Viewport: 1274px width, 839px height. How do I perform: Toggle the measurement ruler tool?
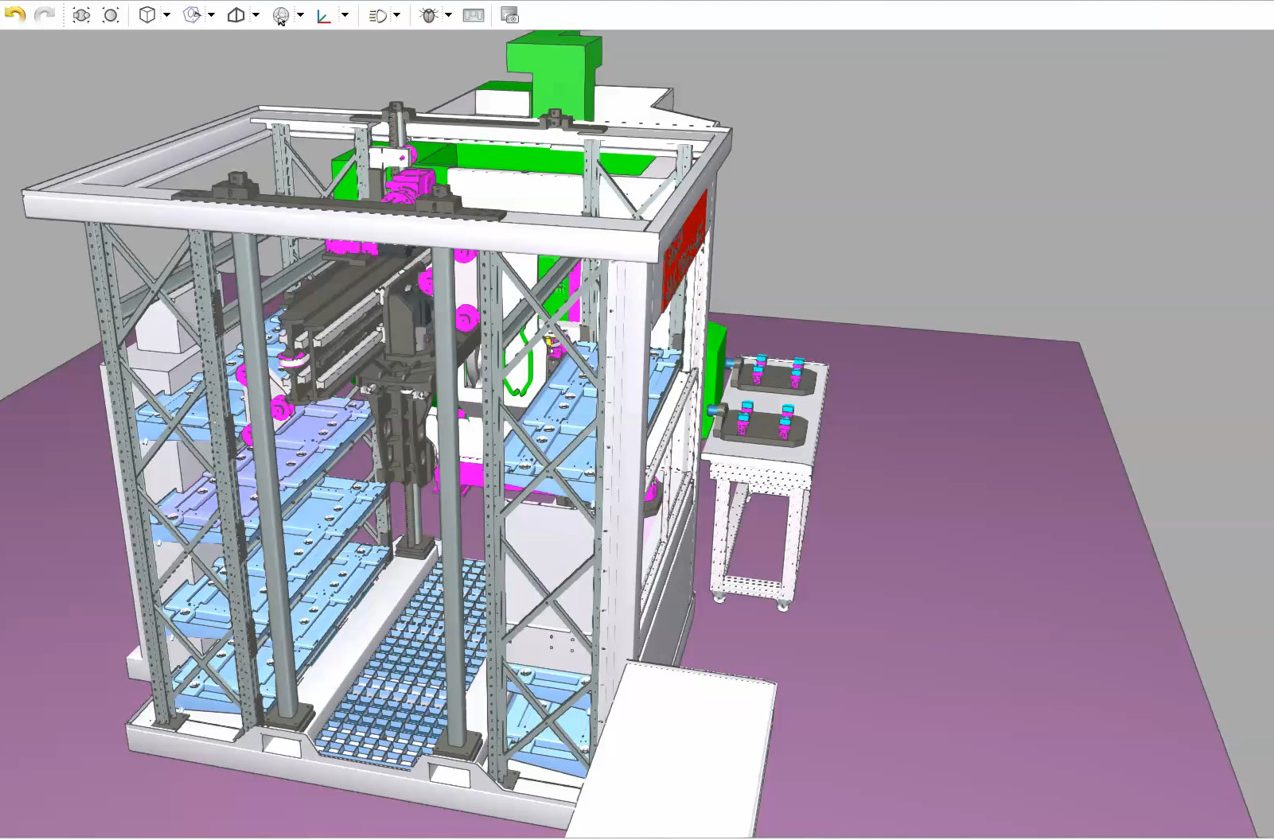click(x=473, y=15)
